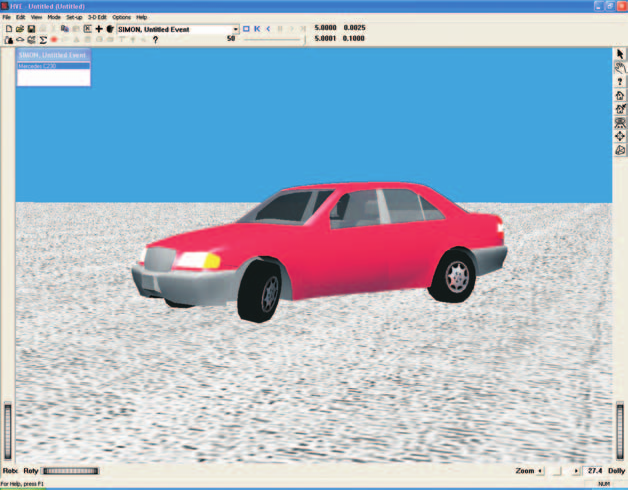The image size is (628, 490).
Task: Click the black hand icon in toolbar
Action: (x=110, y=29)
